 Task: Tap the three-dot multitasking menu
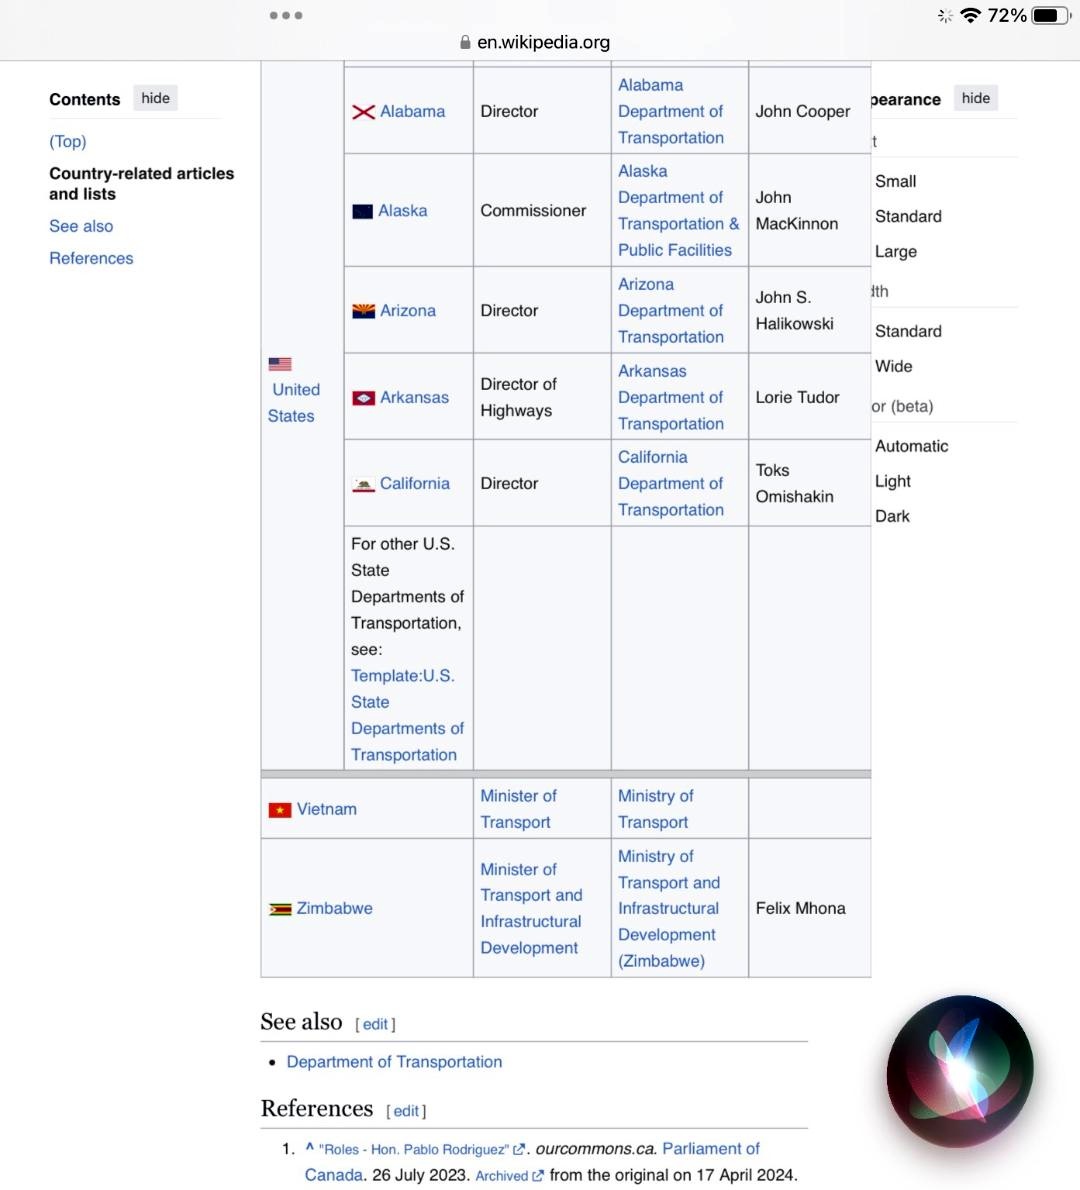tap(286, 15)
